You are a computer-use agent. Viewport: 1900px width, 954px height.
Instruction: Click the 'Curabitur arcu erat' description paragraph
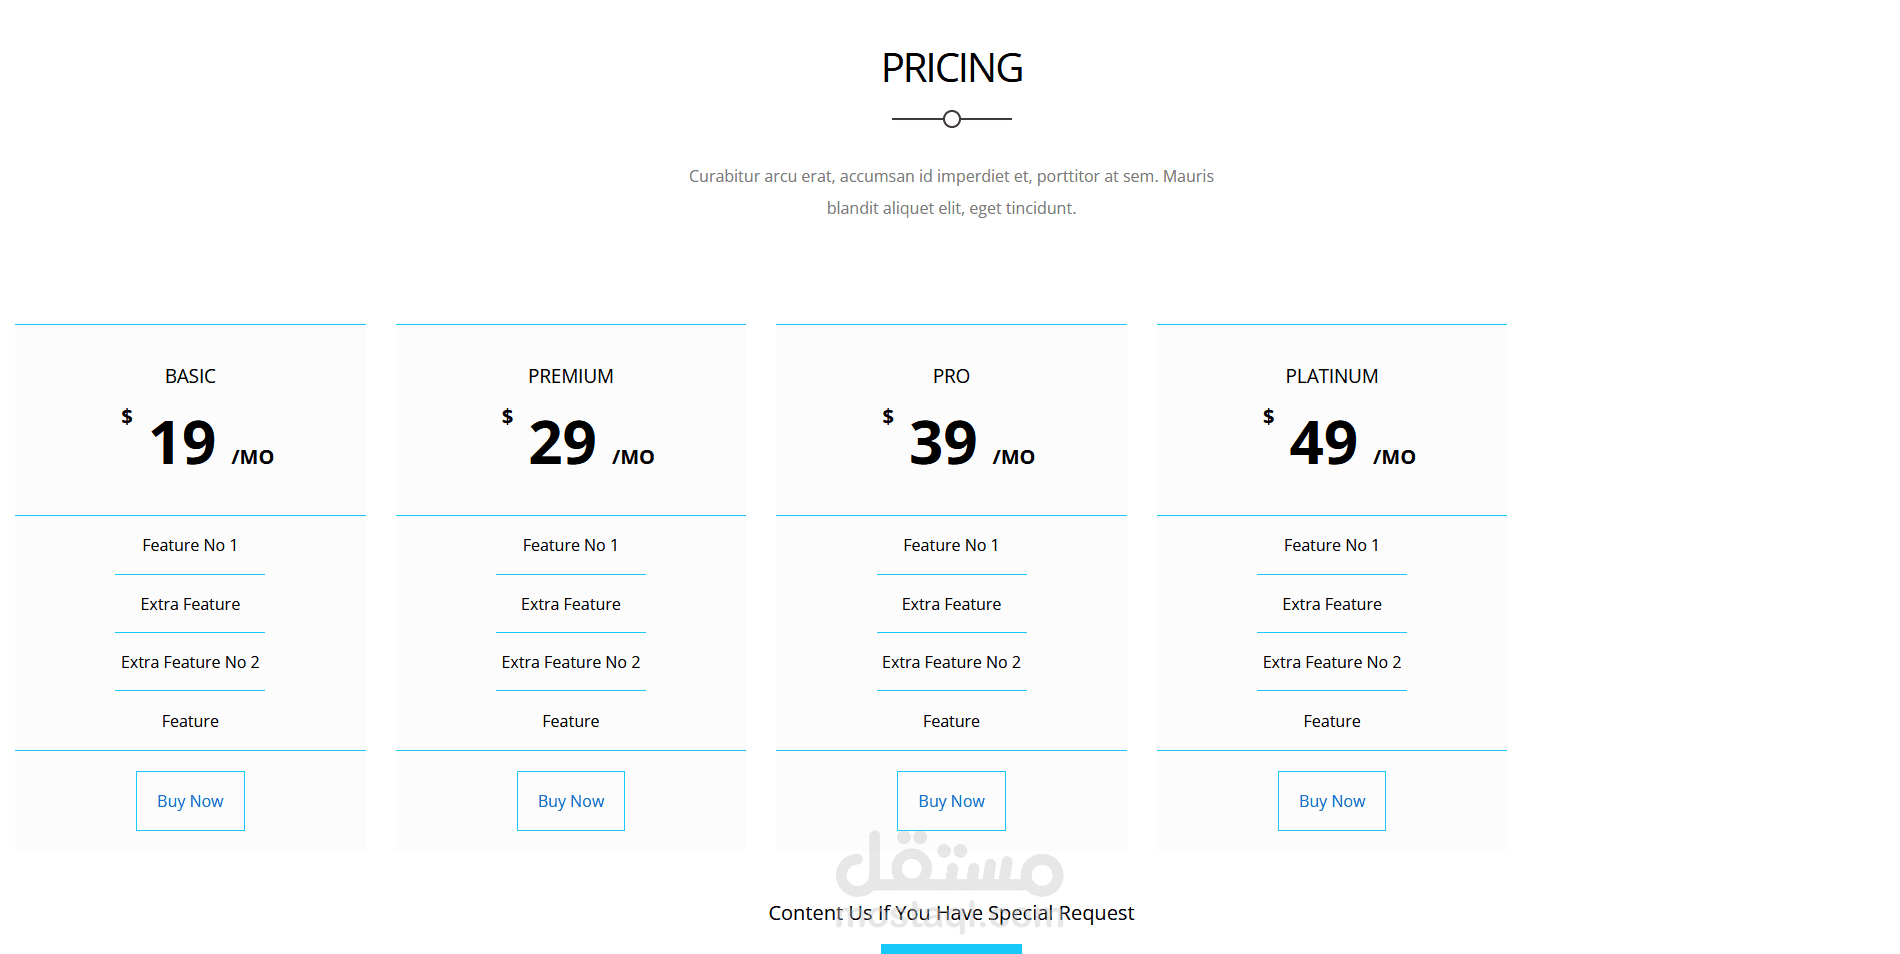point(951,192)
